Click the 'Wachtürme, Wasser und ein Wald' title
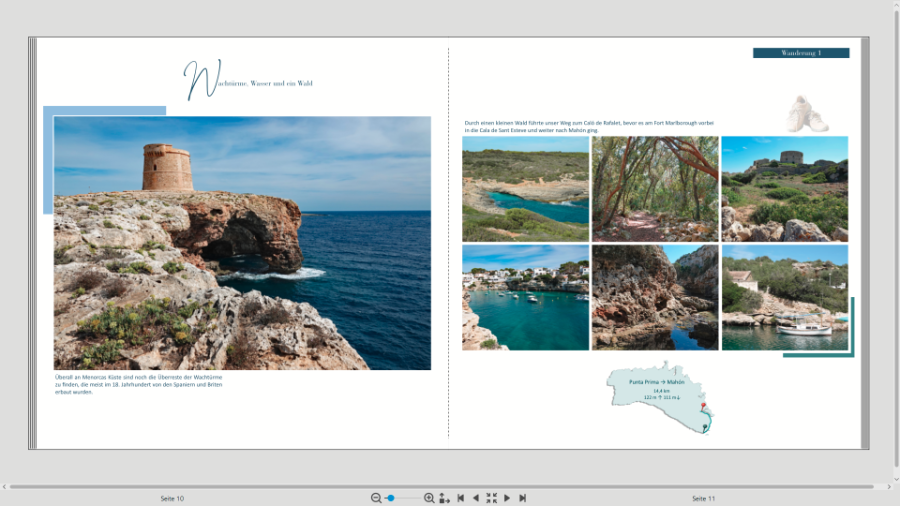Image resolution: width=900 pixels, height=506 pixels. [250, 82]
